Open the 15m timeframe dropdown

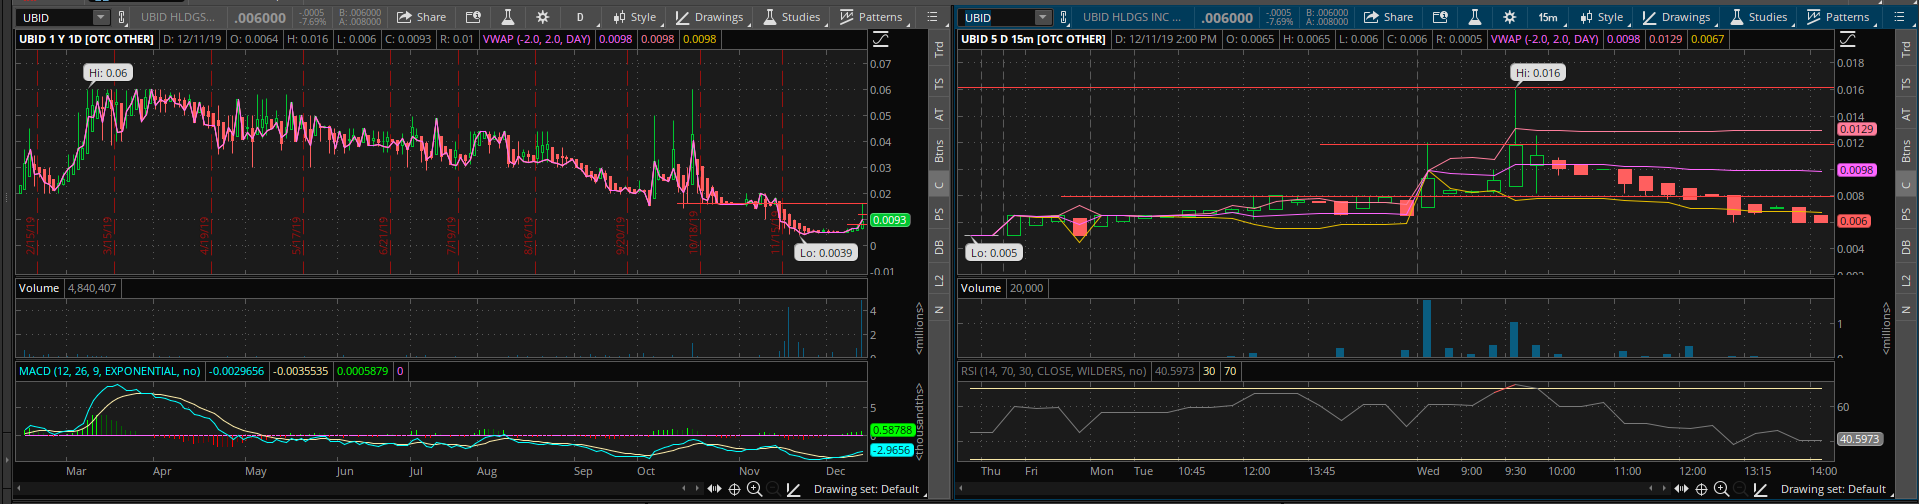pos(1547,17)
